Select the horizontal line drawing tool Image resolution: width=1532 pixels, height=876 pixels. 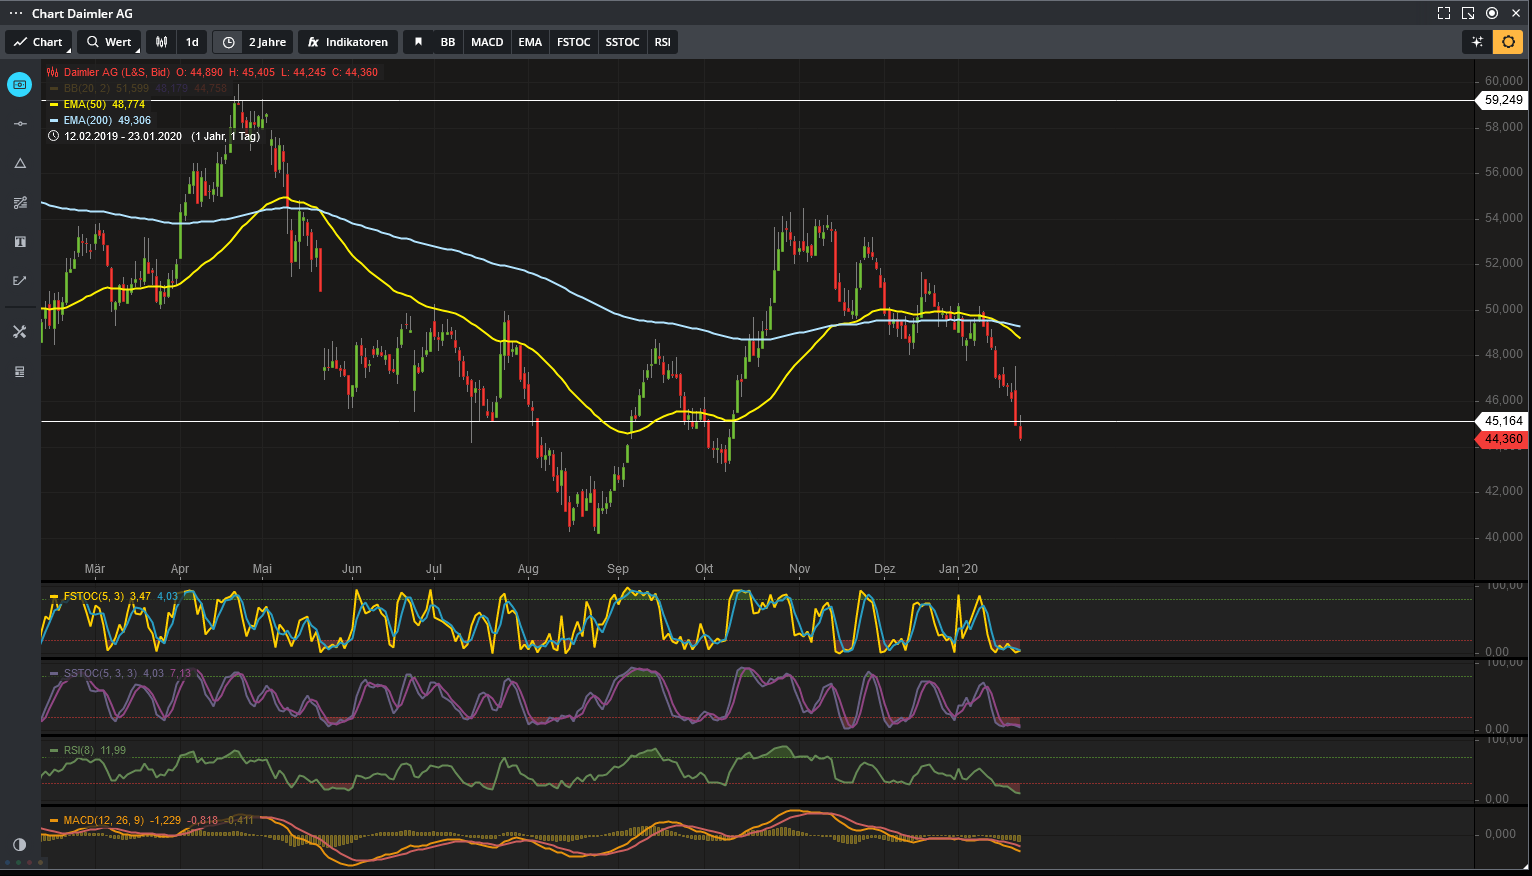pyautogui.click(x=20, y=124)
